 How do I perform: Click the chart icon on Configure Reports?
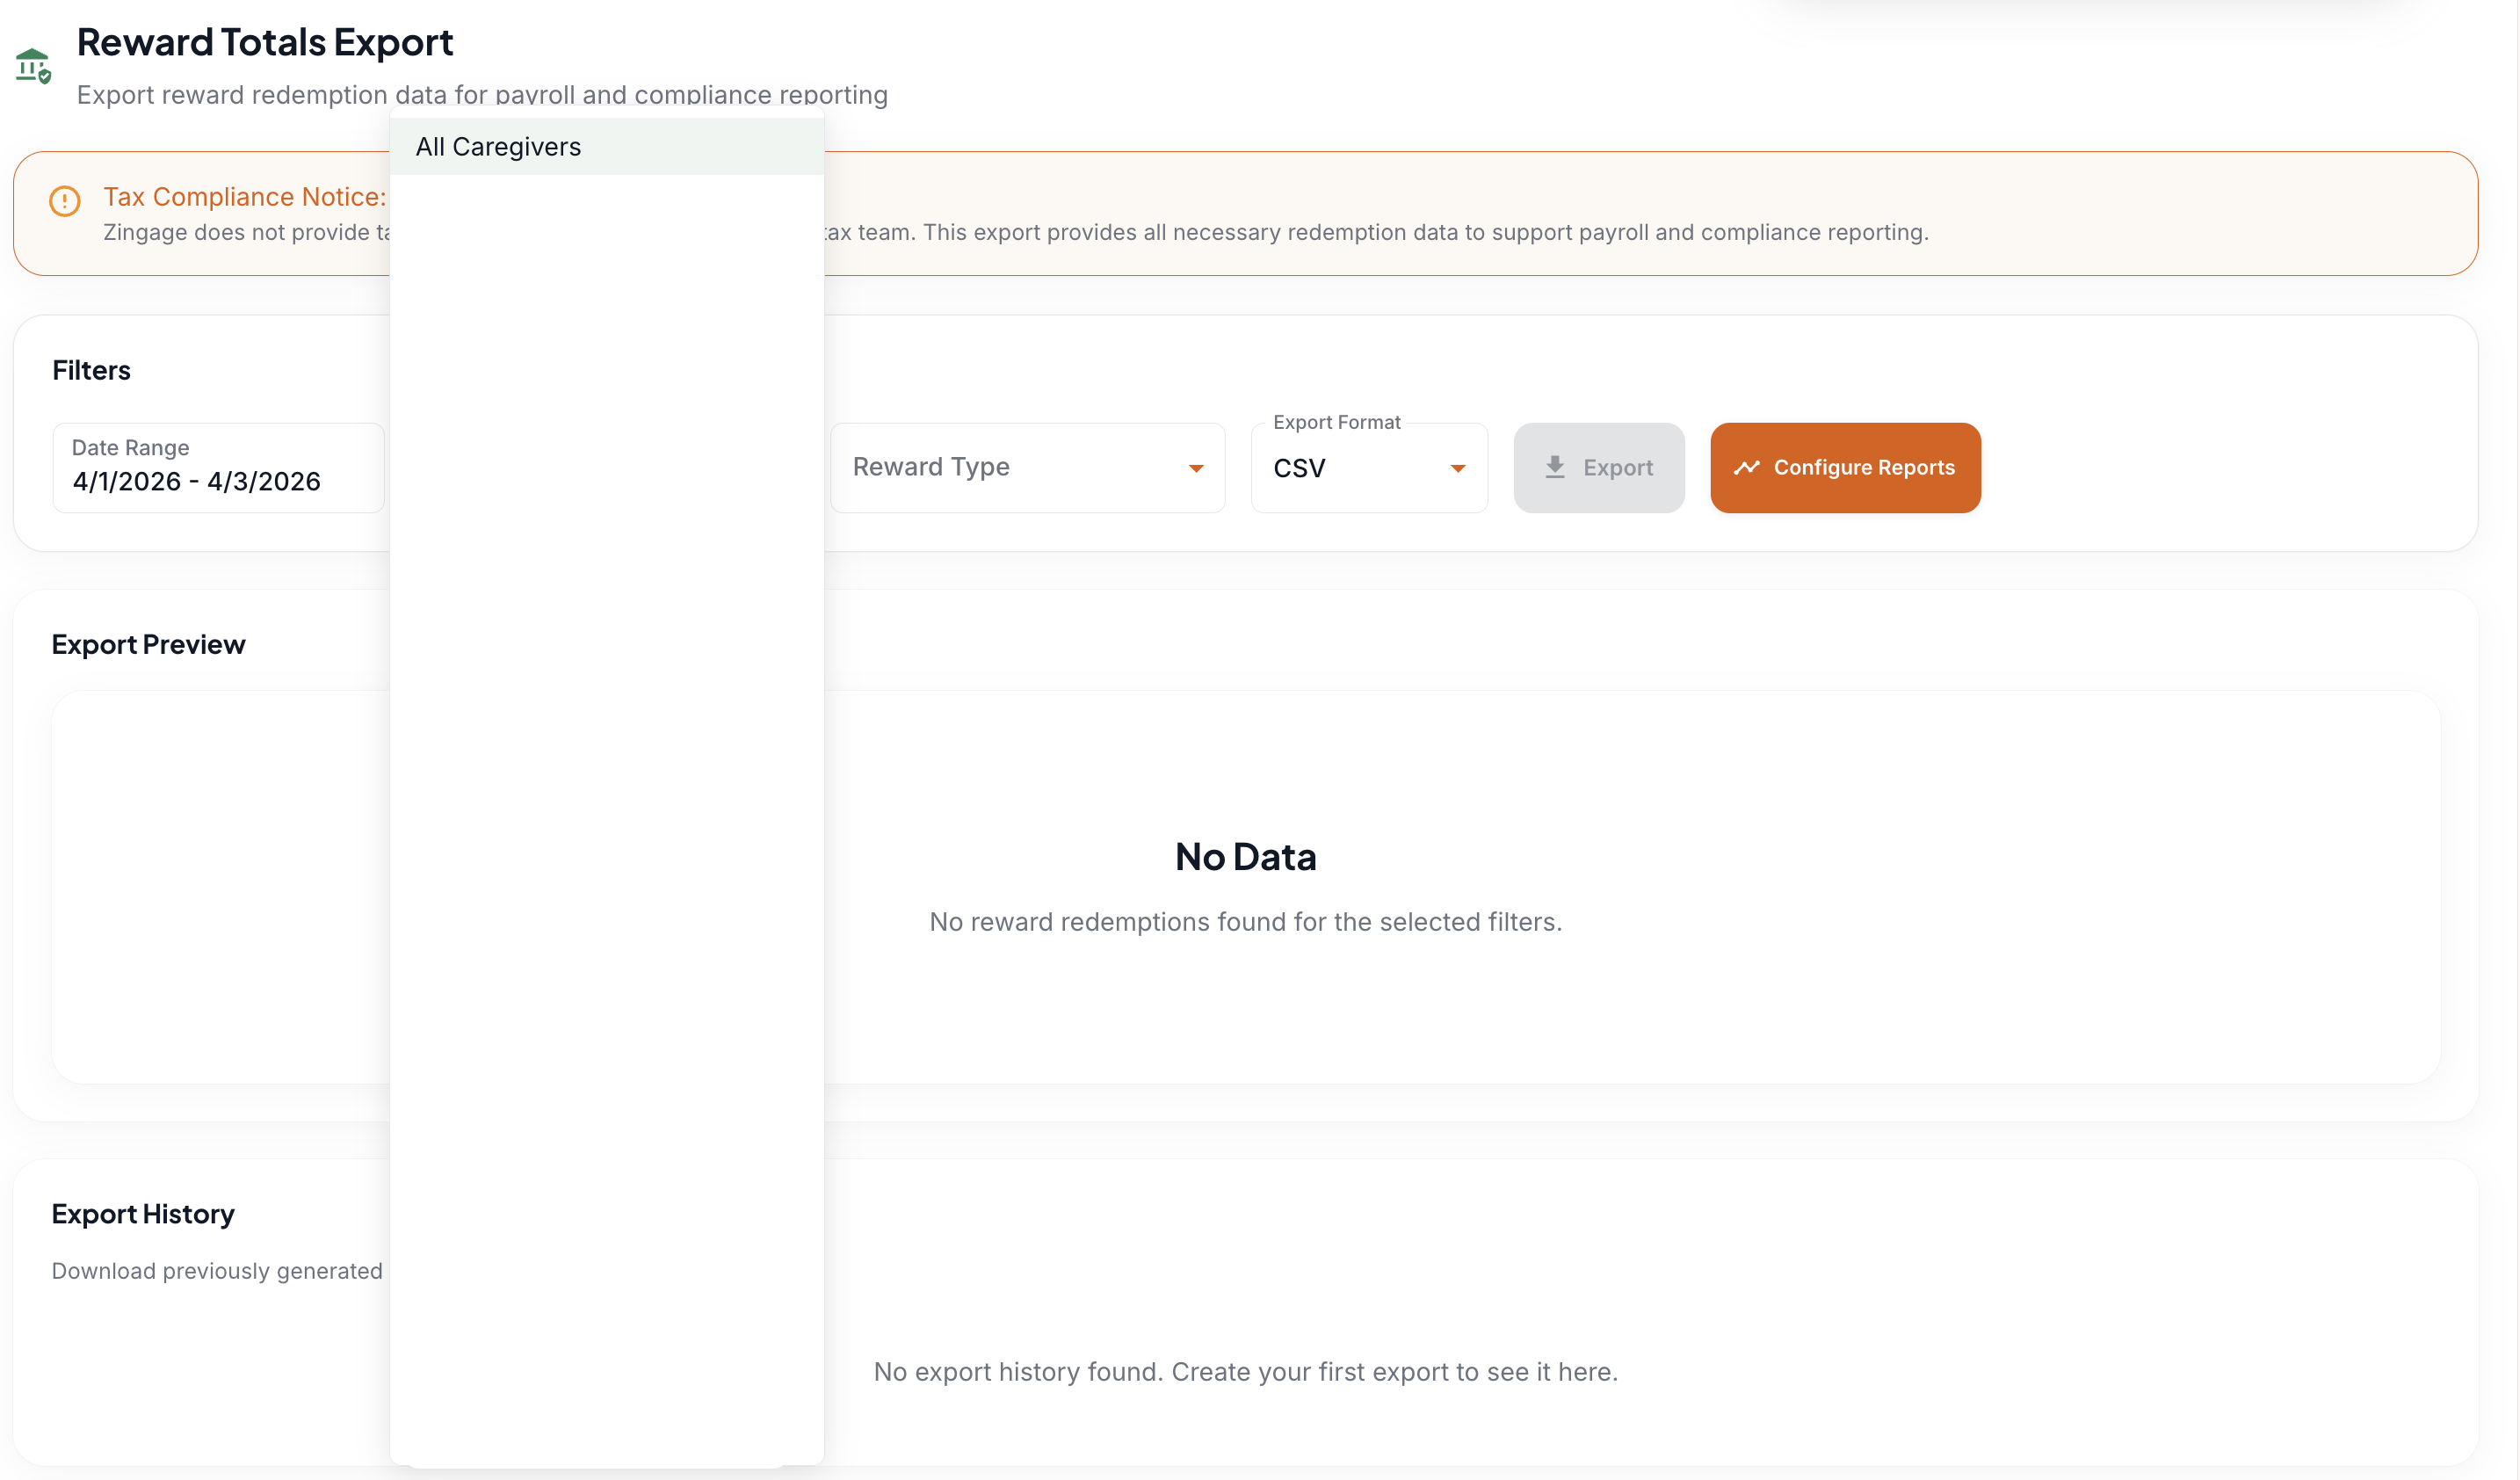[x=1746, y=467]
